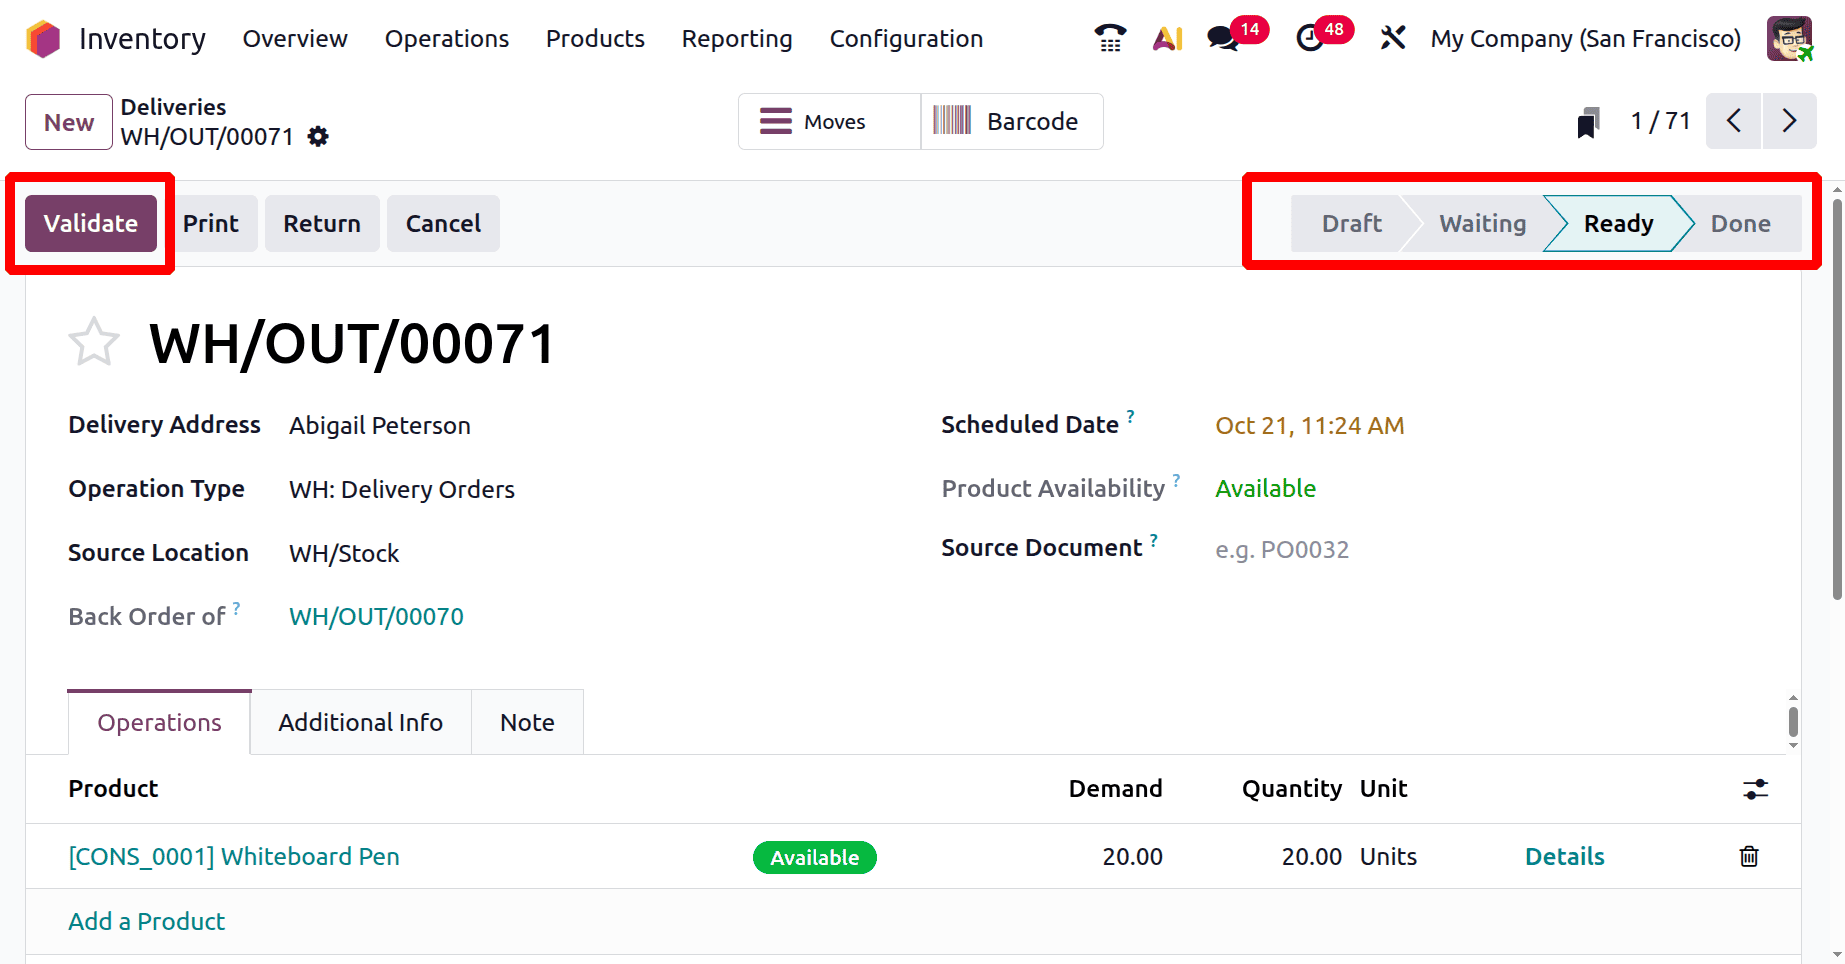Screen dimensions: 1845x964
Task: Open the discuss messages icon
Action: (x=1222, y=39)
